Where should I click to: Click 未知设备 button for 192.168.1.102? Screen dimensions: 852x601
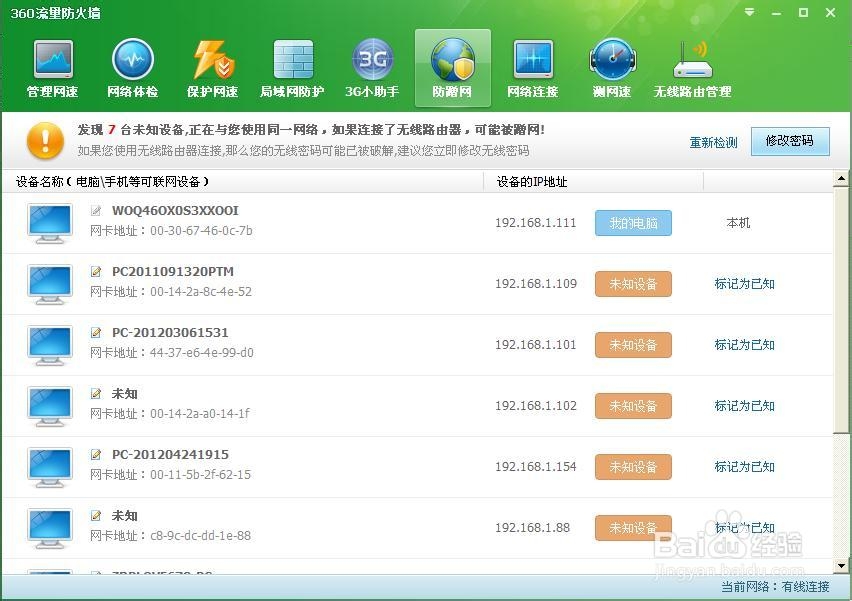[633, 406]
